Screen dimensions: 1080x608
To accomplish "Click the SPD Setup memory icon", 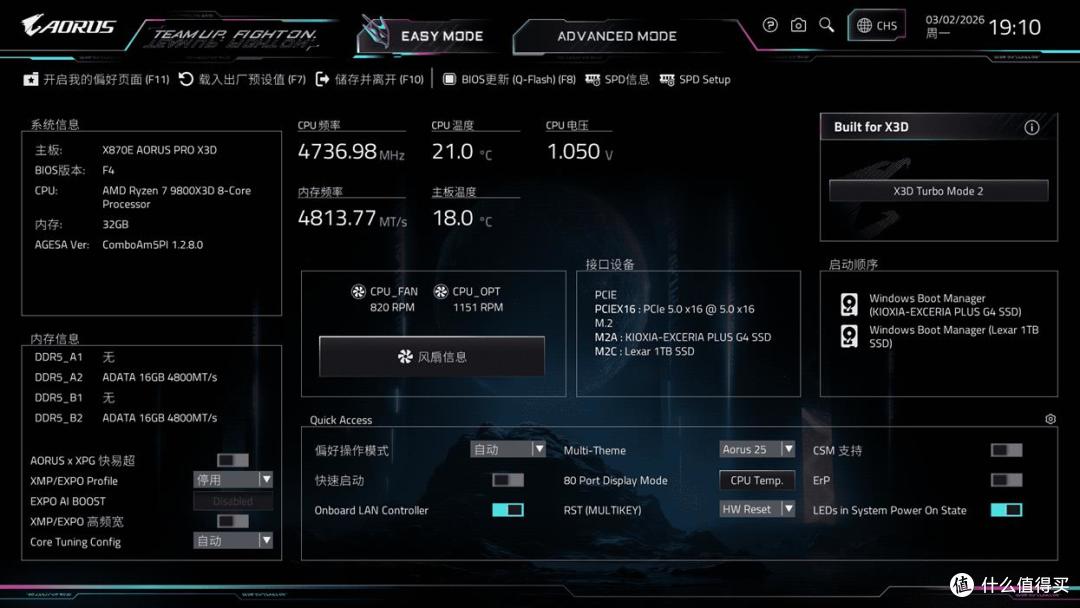I will tap(667, 80).
